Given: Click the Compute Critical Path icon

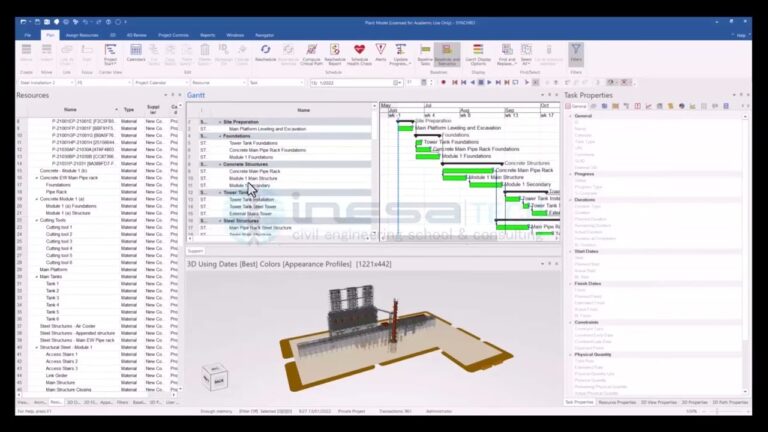Looking at the screenshot, I should click(311, 52).
